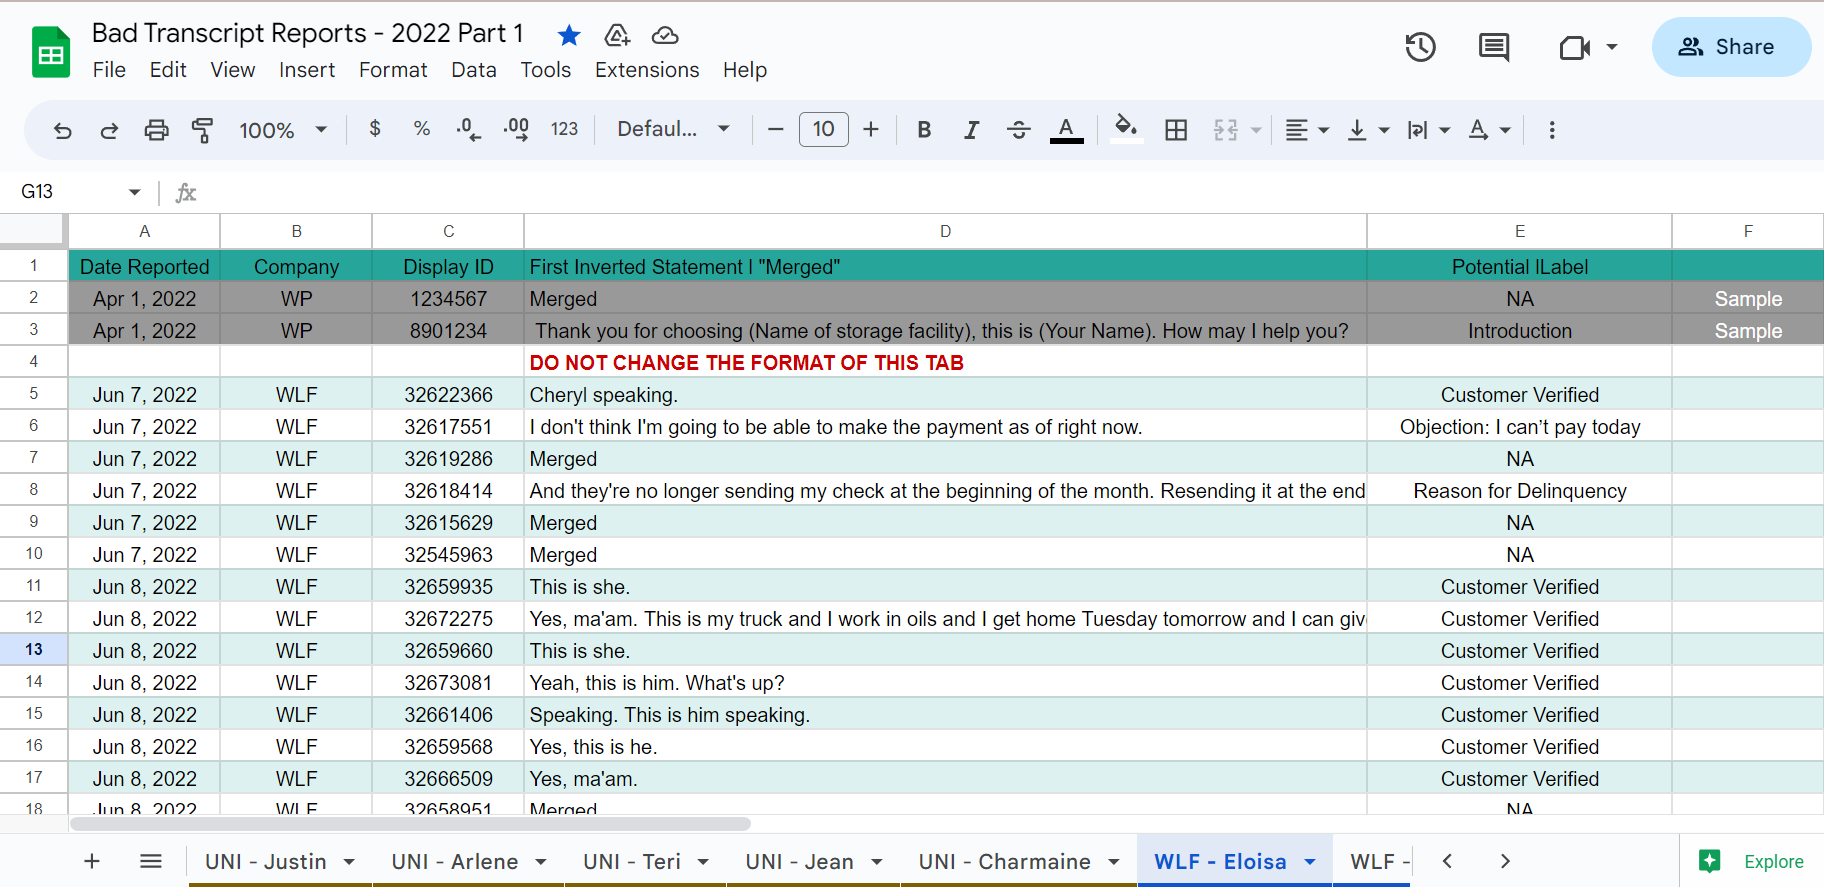Open UNI - Jean tab dropdown arrow
Screen dimensions: 1824x887
coord(877,862)
